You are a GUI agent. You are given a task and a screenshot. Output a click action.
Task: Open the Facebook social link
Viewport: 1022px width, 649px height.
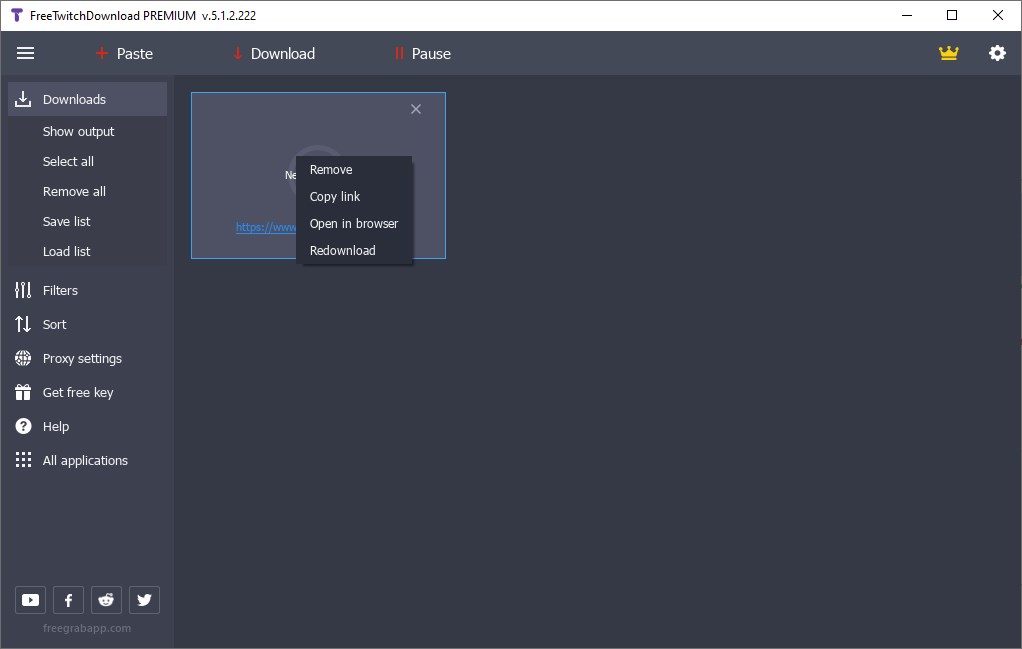coord(68,599)
